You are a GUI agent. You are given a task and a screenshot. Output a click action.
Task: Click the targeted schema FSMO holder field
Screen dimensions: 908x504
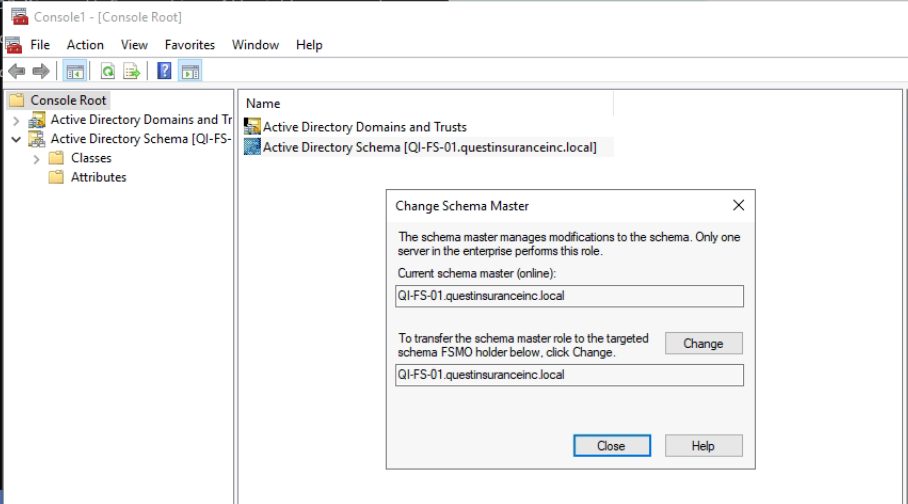(569, 375)
